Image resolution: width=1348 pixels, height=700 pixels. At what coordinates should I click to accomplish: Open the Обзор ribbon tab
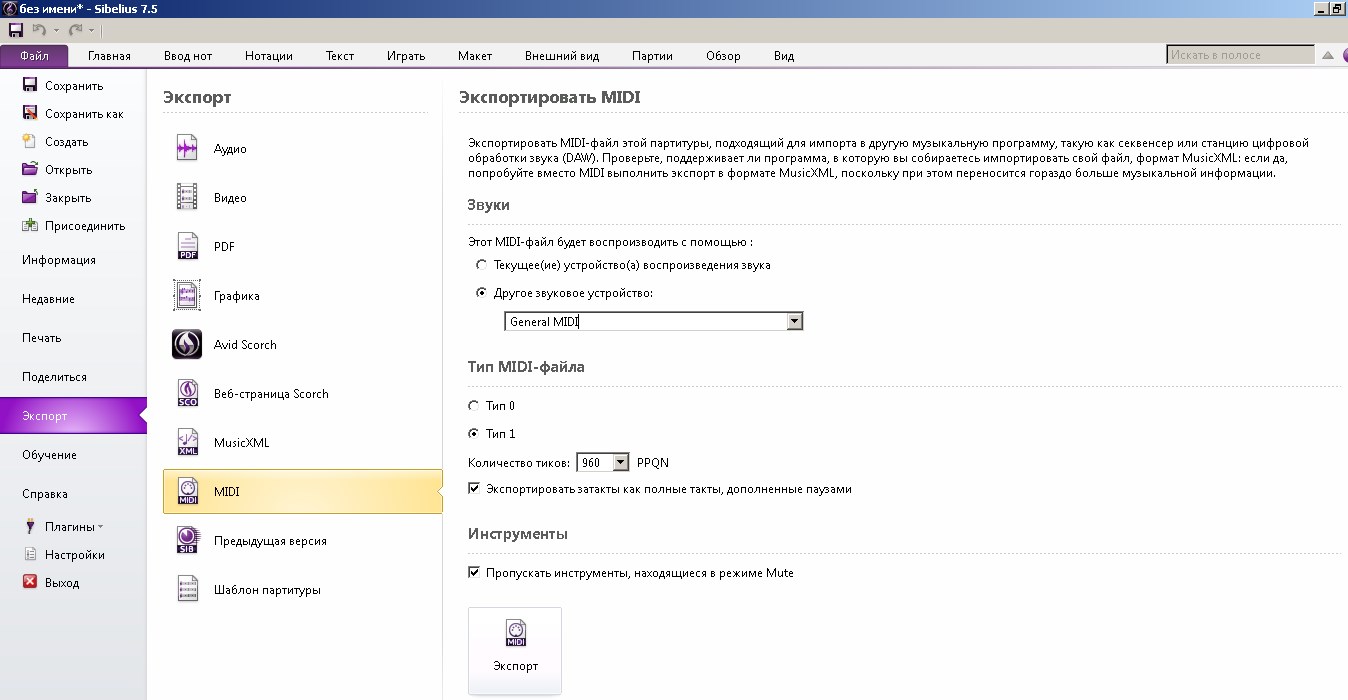723,56
